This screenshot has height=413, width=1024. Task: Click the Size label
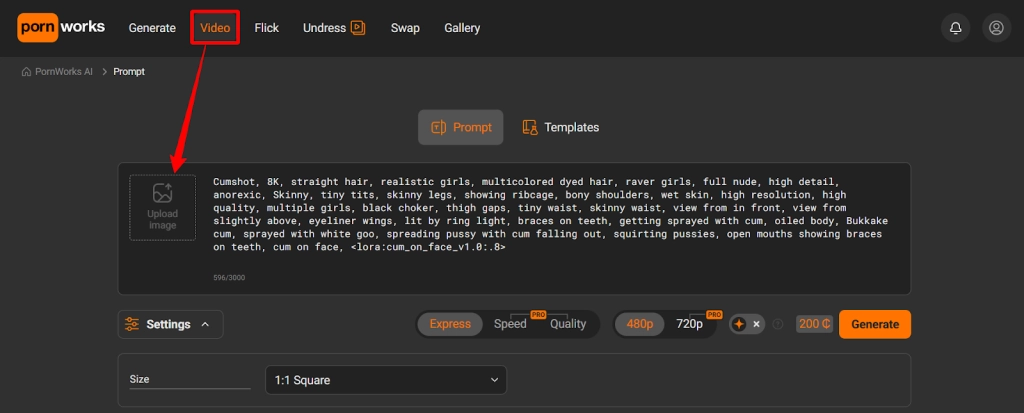click(x=139, y=379)
